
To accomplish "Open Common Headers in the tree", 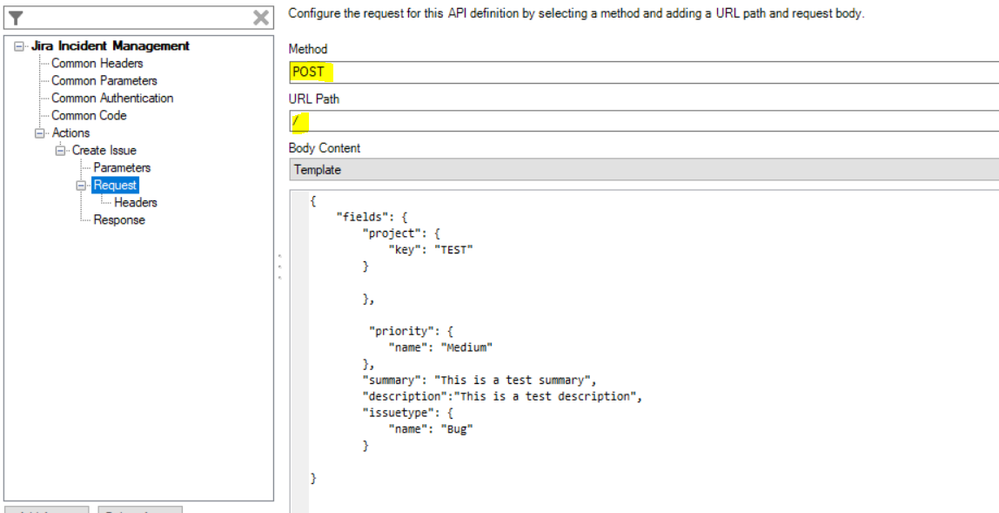I will tap(97, 63).
